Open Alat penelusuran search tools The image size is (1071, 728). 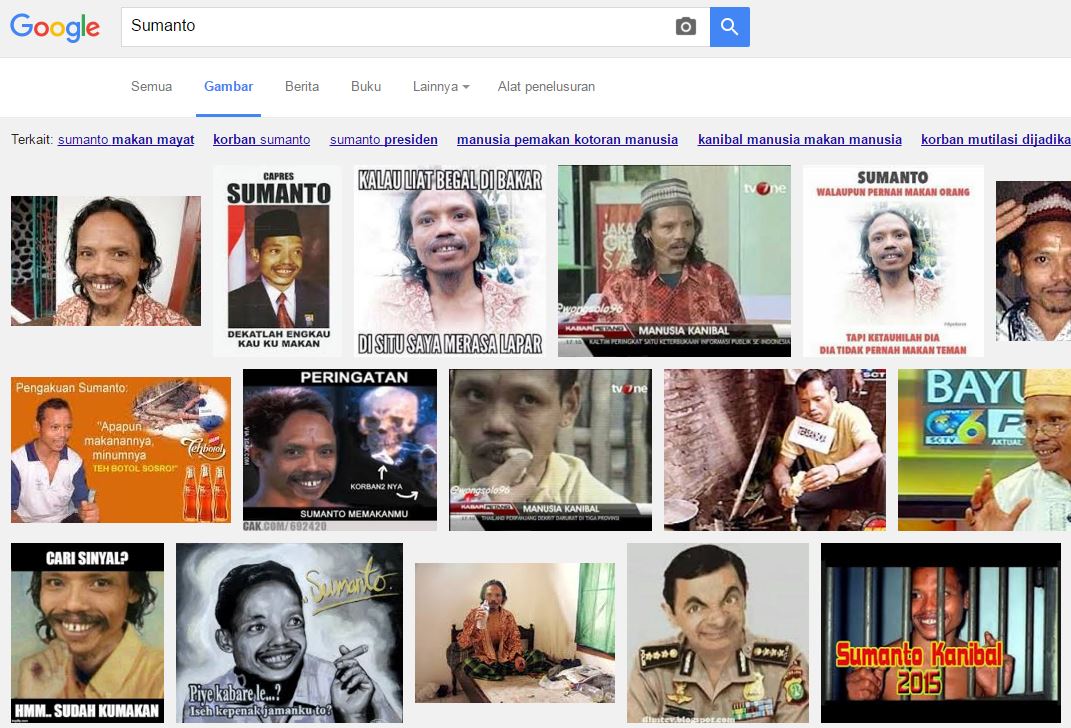(546, 87)
